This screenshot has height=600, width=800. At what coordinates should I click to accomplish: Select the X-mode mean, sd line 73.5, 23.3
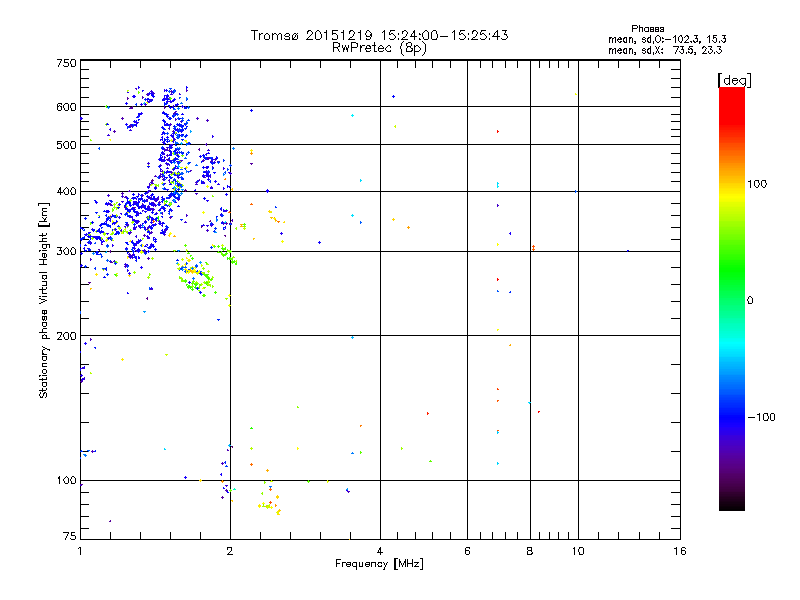click(665, 50)
